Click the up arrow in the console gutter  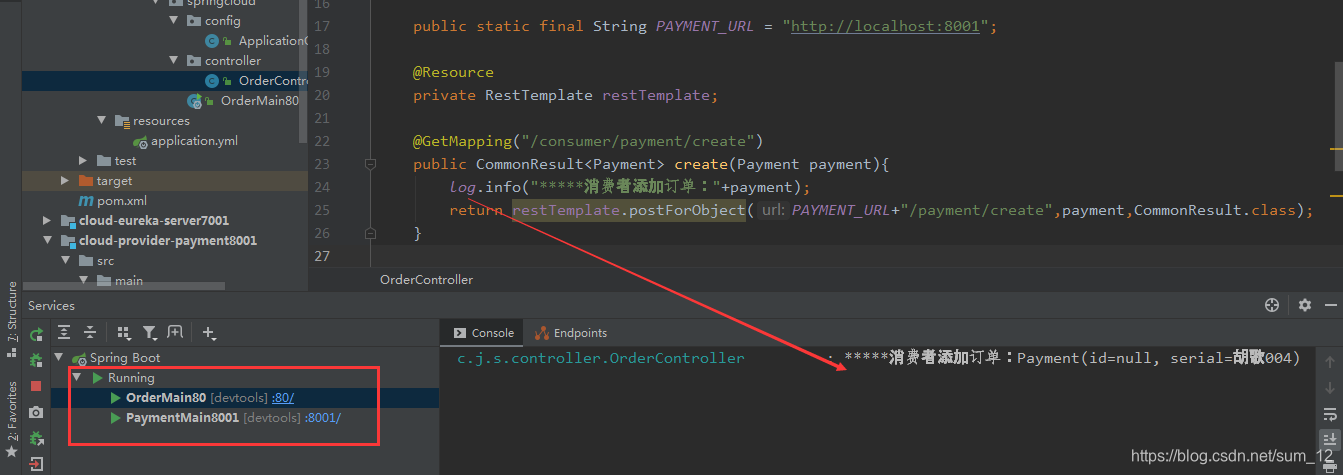(1329, 362)
